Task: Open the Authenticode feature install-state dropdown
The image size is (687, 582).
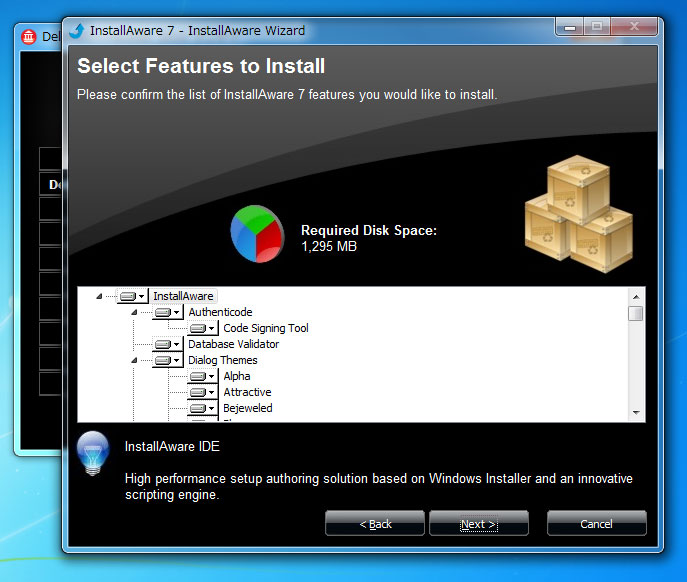Action: click(x=167, y=312)
